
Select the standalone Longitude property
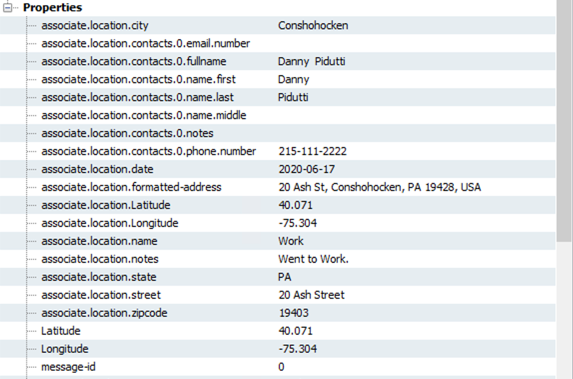(65, 349)
